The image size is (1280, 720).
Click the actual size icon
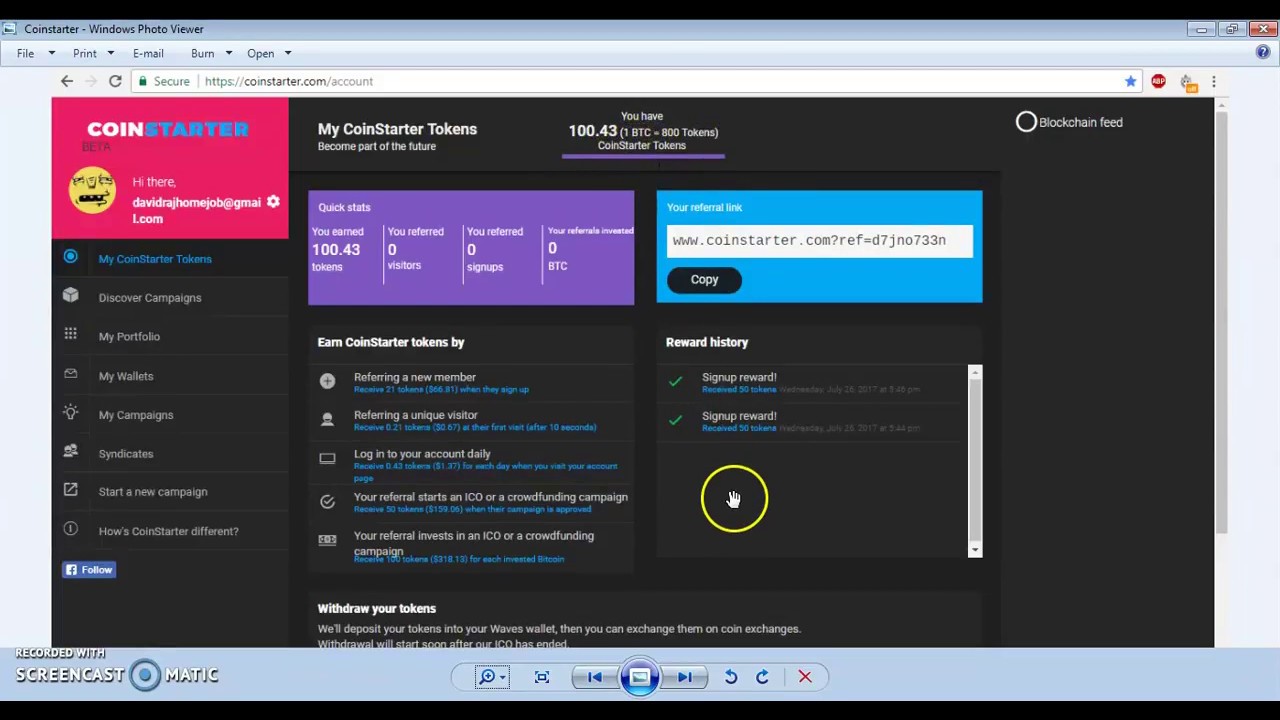[542, 677]
